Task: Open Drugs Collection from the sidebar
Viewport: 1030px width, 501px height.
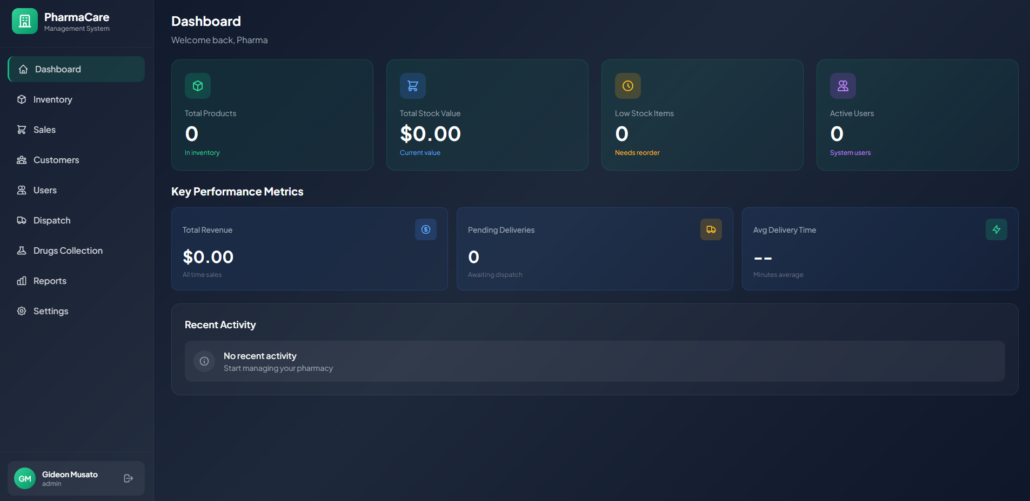Action: tap(67, 251)
